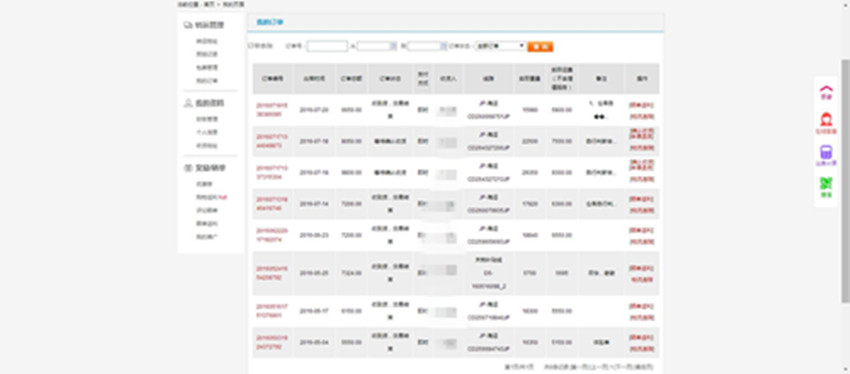Click the weight value 15980
Viewport: 850px width, 374px height.
click(529, 109)
